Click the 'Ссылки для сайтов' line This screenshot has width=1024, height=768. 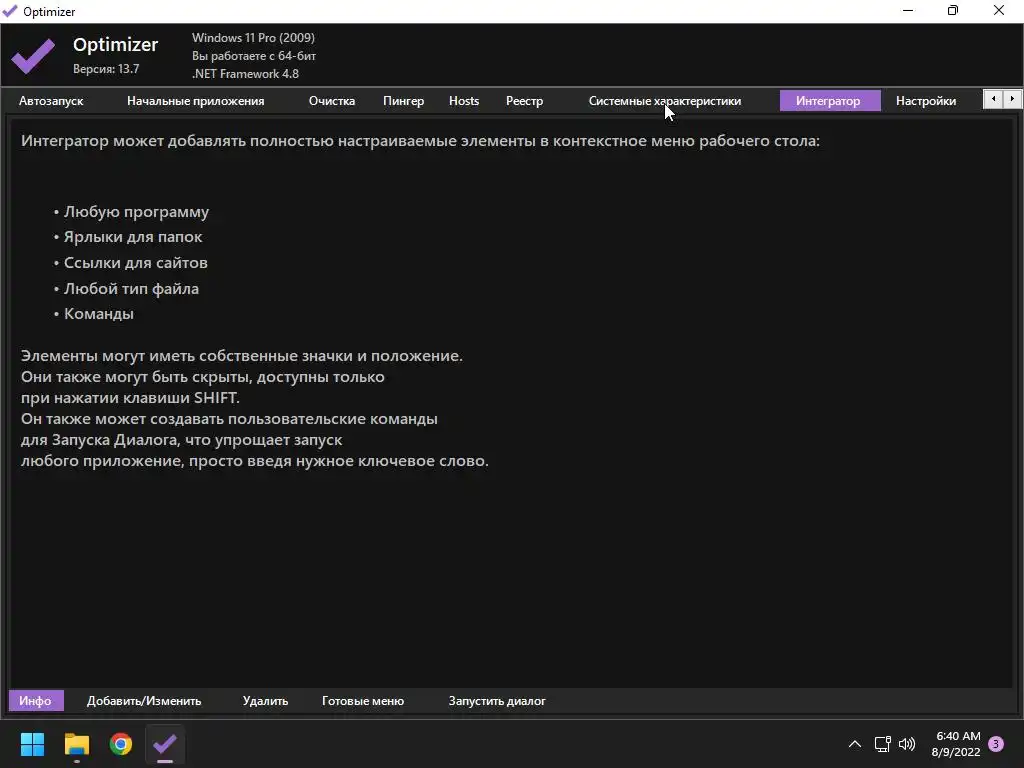pos(131,263)
